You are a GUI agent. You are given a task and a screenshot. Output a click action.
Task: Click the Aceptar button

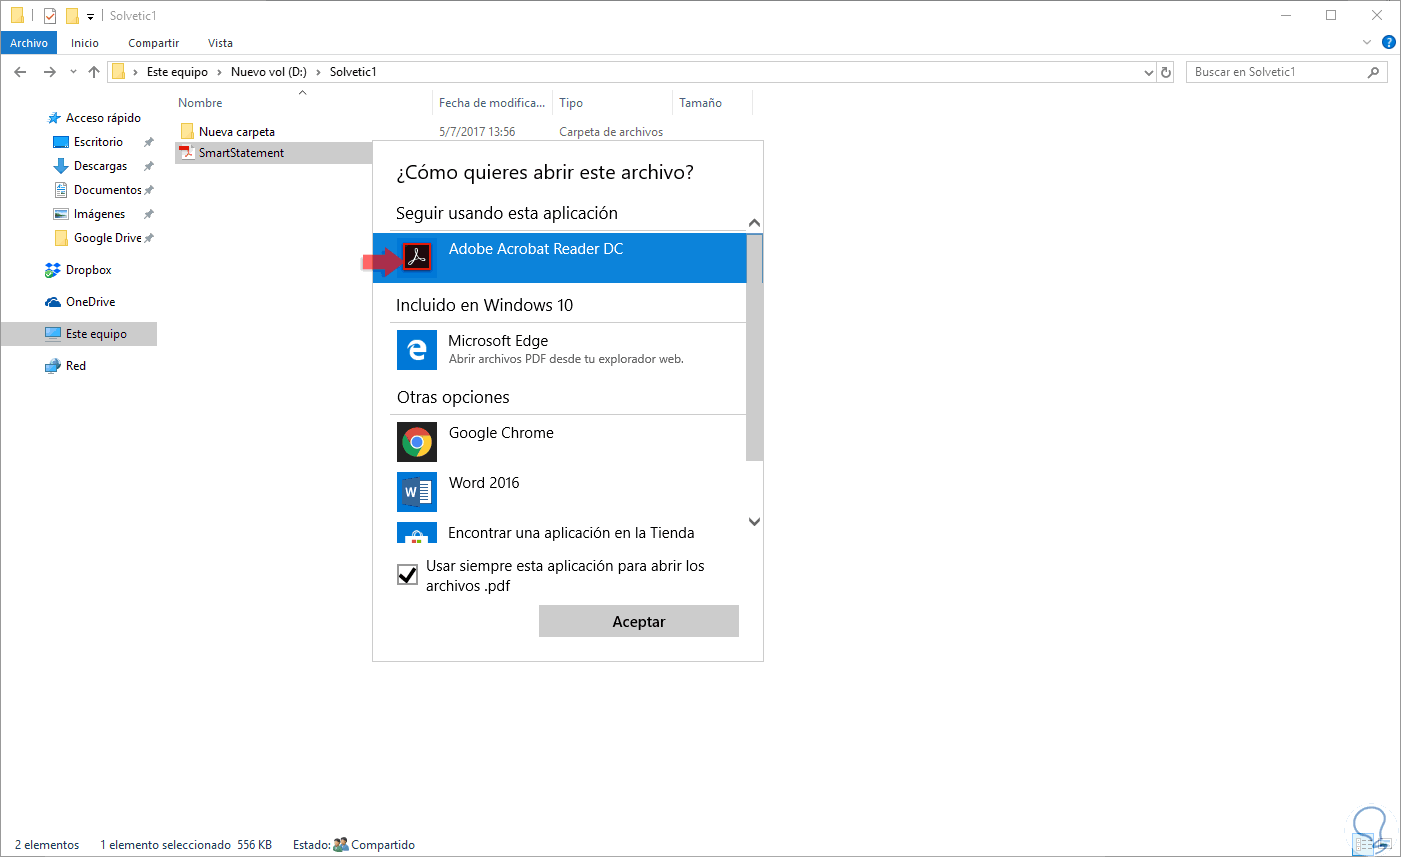[639, 621]
